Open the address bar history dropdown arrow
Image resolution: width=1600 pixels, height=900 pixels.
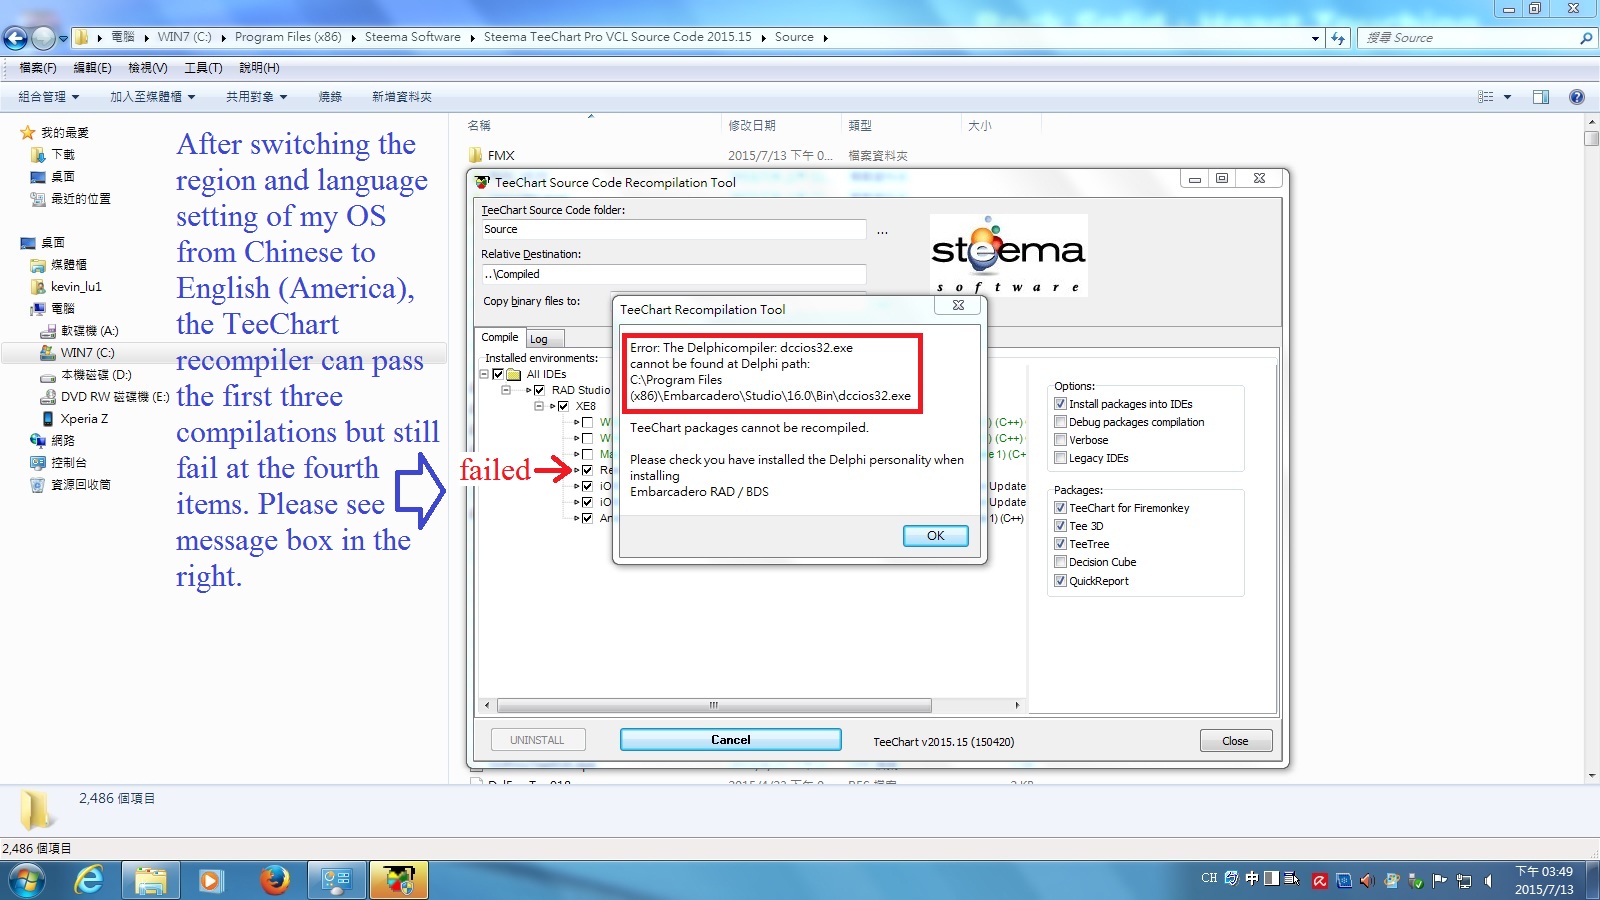pos(1315,38)
